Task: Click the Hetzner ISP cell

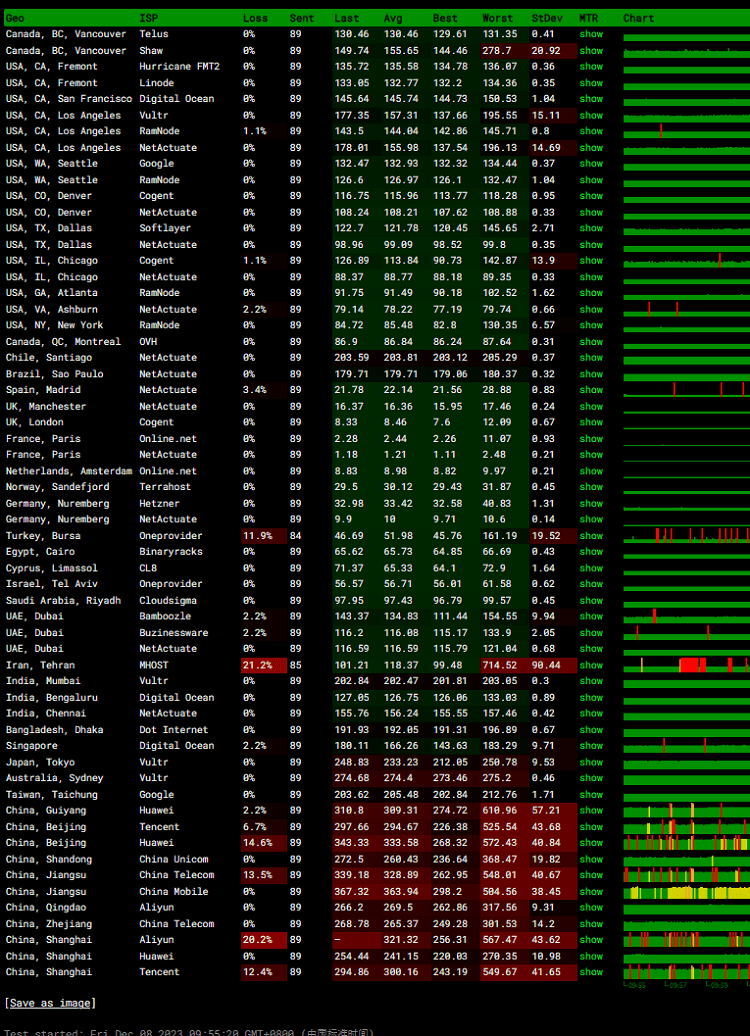Action: click(x=159, y=503)
